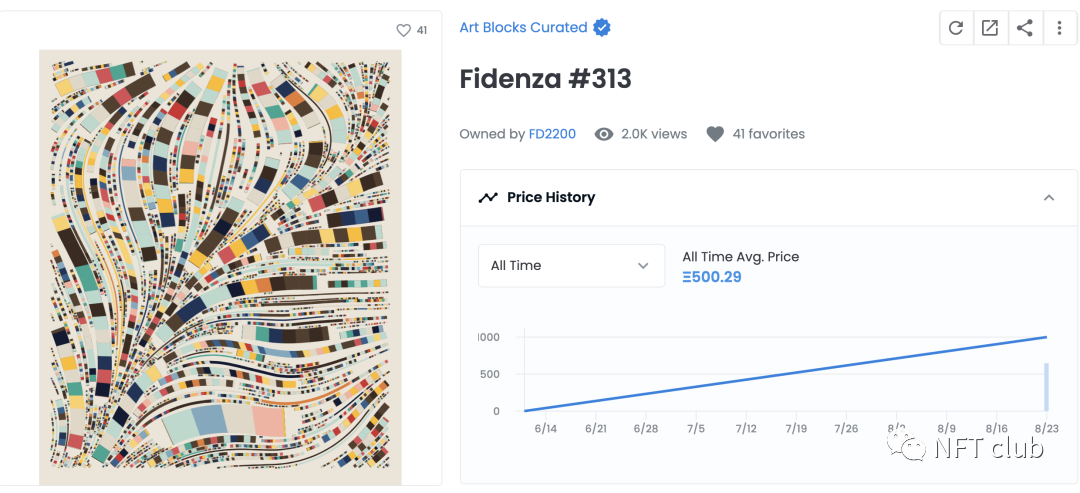Open the Fidenza #313 artwork image
The image size is (1080, 493).
(220, 267)
